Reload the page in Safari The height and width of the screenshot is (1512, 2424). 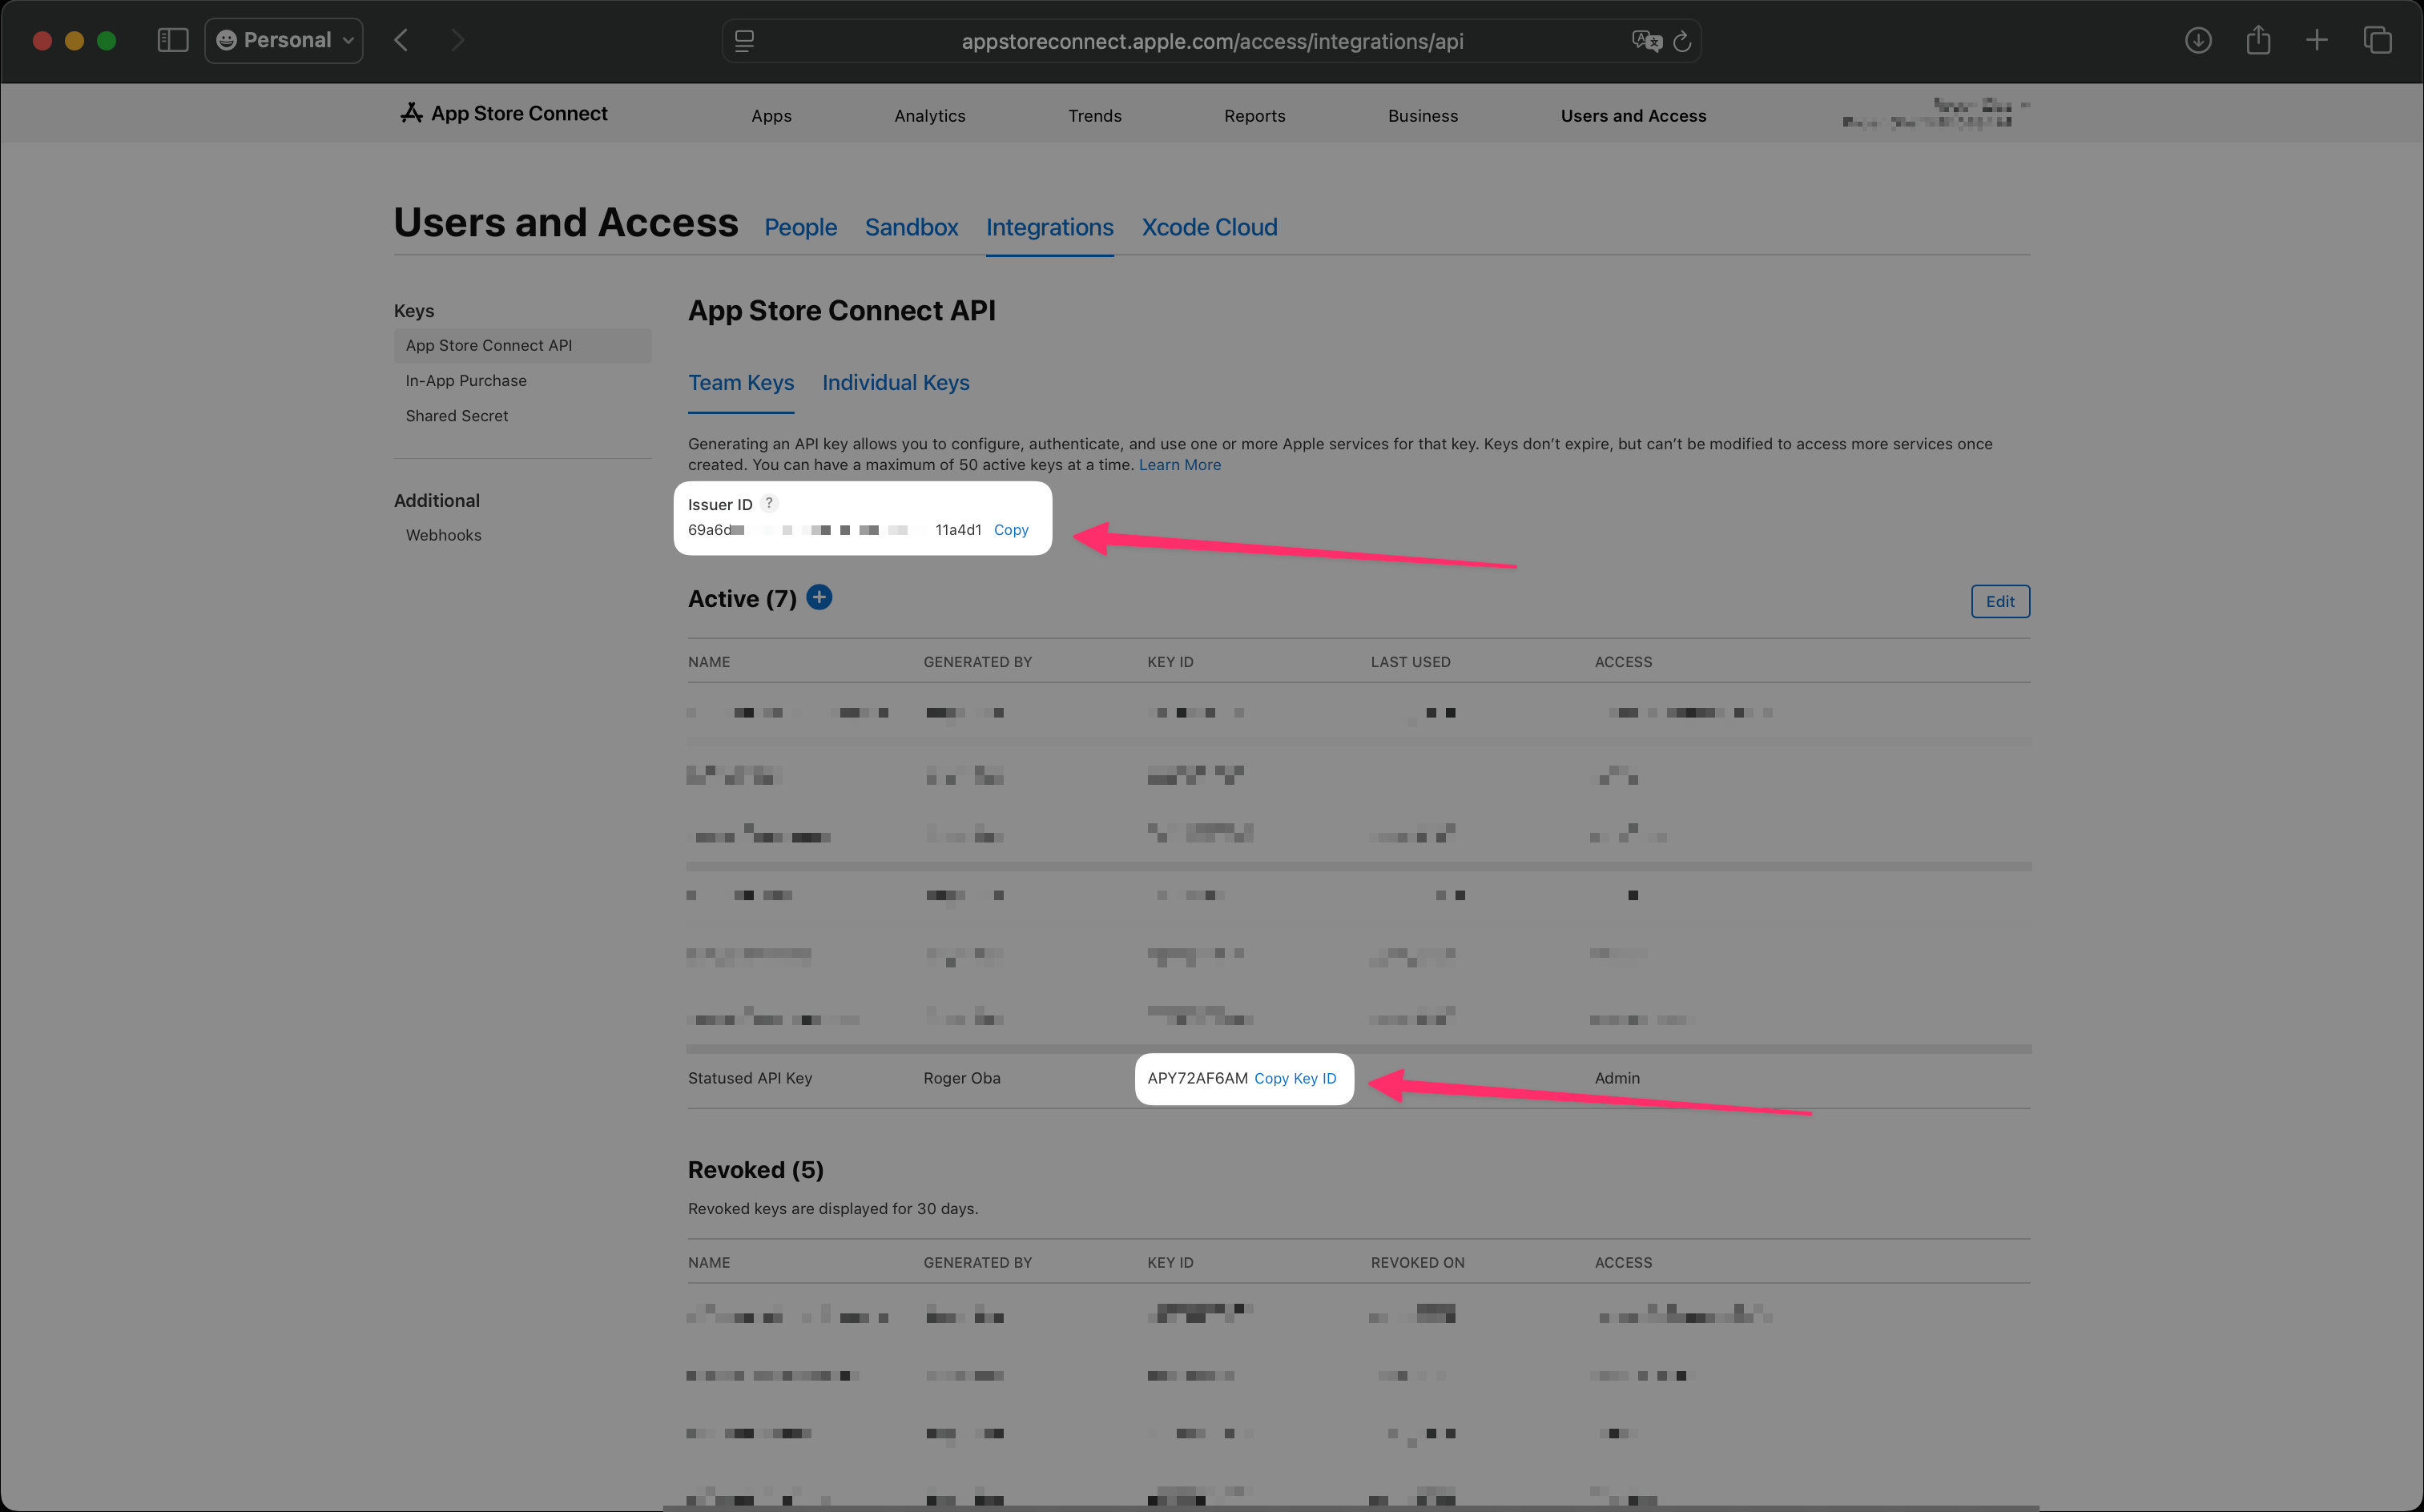(1683, 40)
